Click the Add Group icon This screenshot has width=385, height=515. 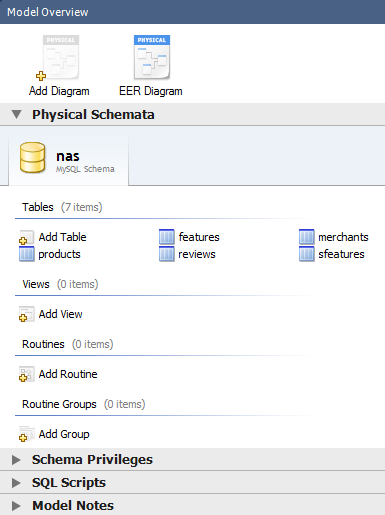pos(27,434)
